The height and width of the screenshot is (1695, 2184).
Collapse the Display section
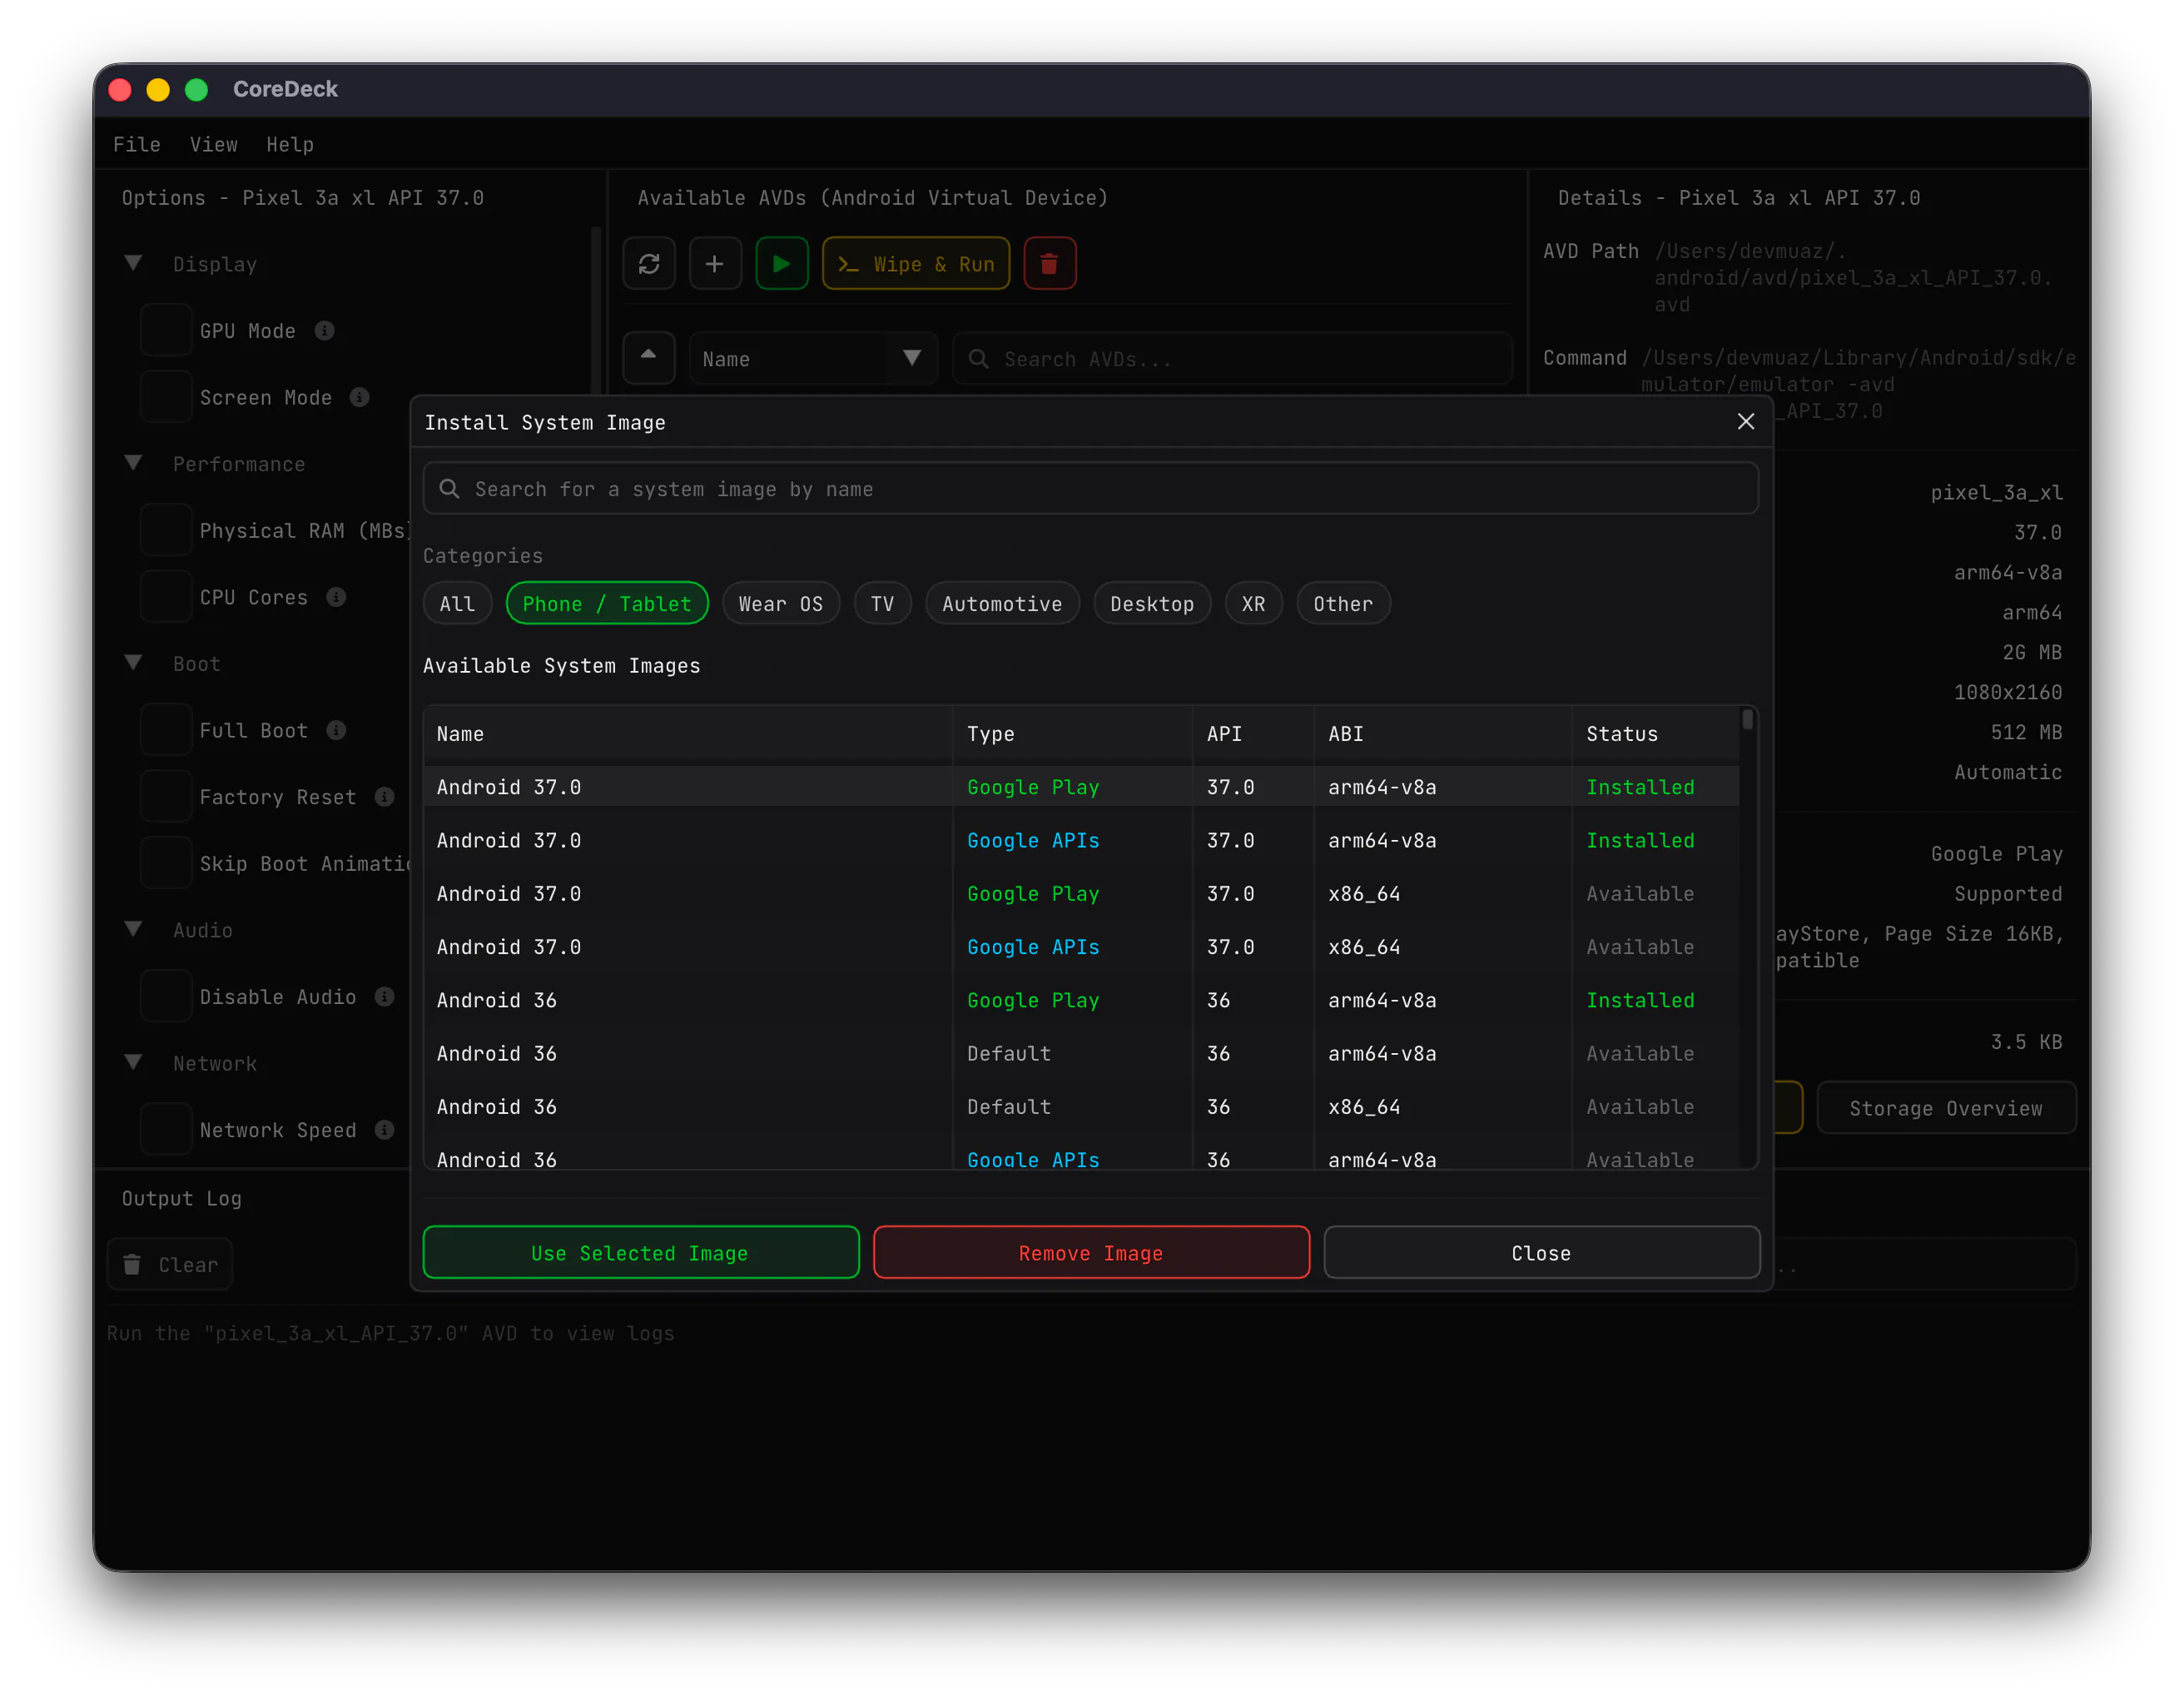(133, 263)
